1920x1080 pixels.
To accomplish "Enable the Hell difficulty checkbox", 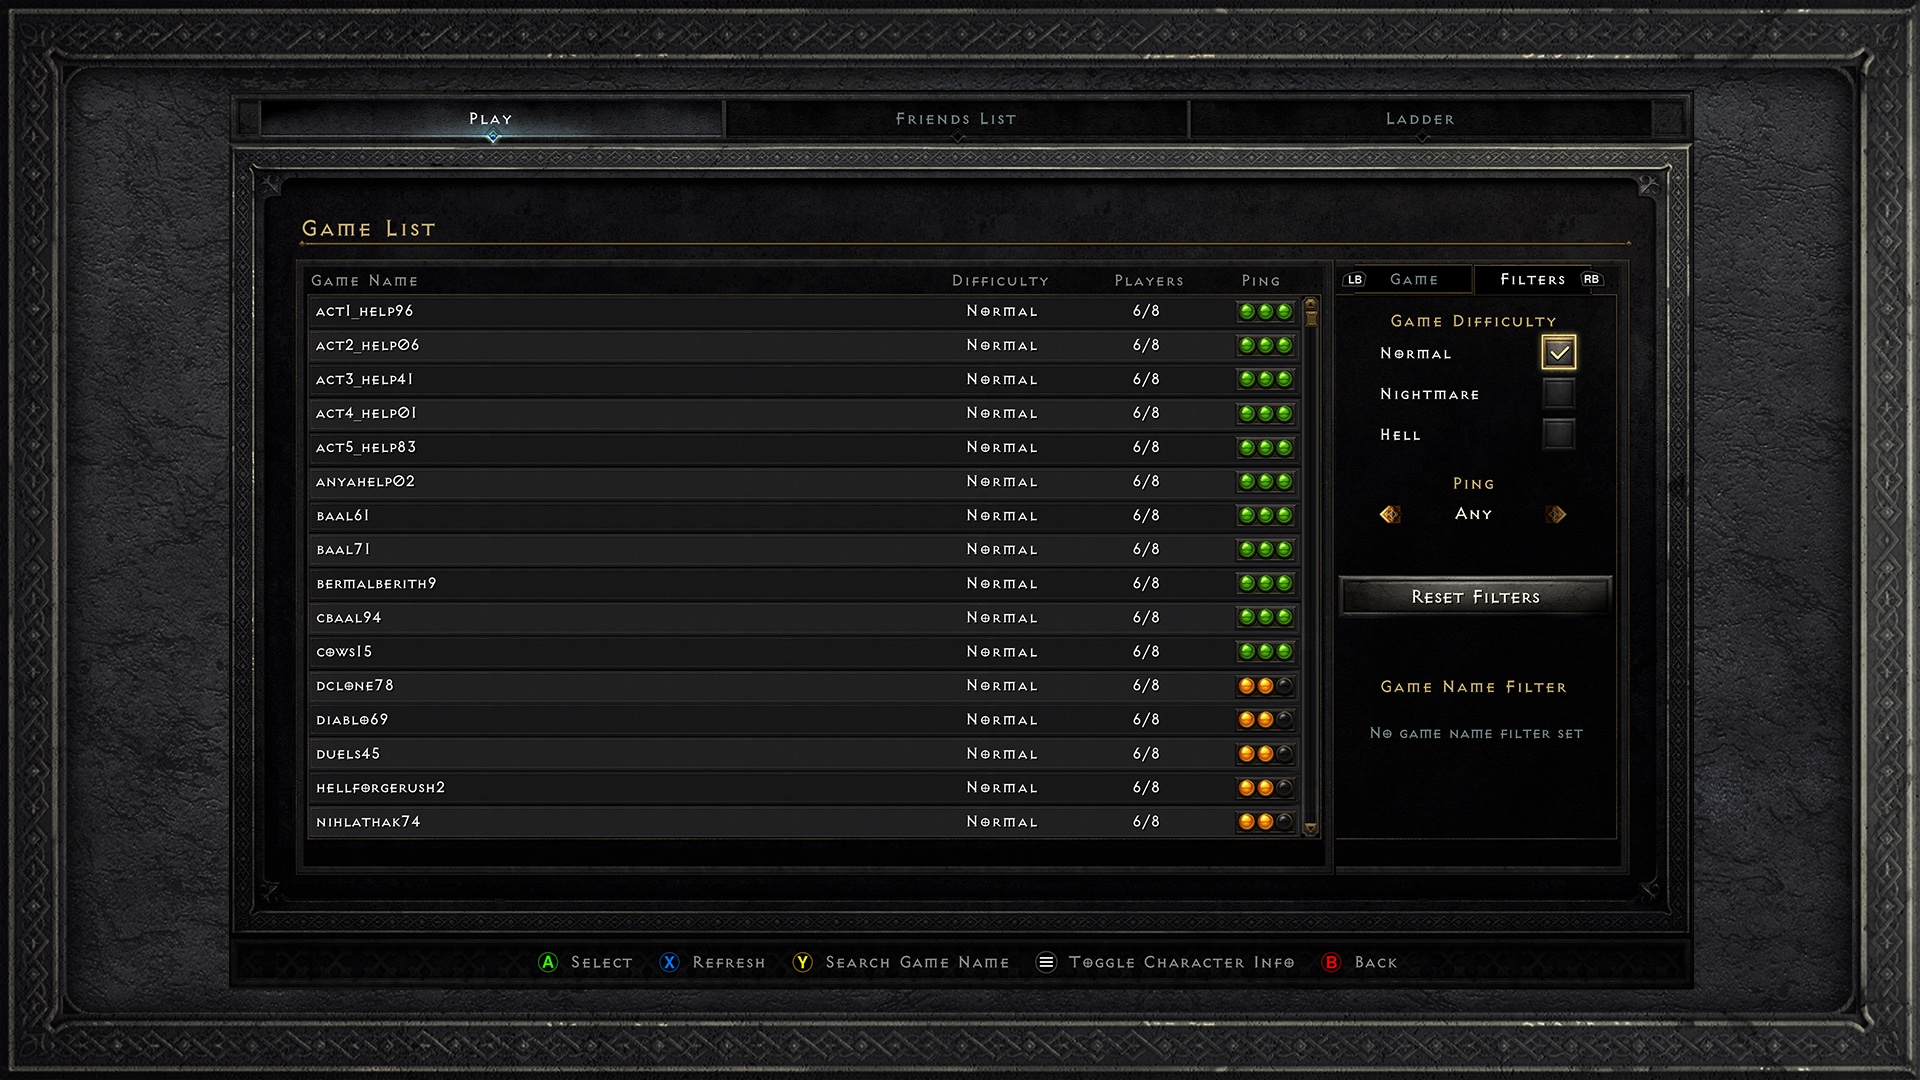I will point(1557,434).
